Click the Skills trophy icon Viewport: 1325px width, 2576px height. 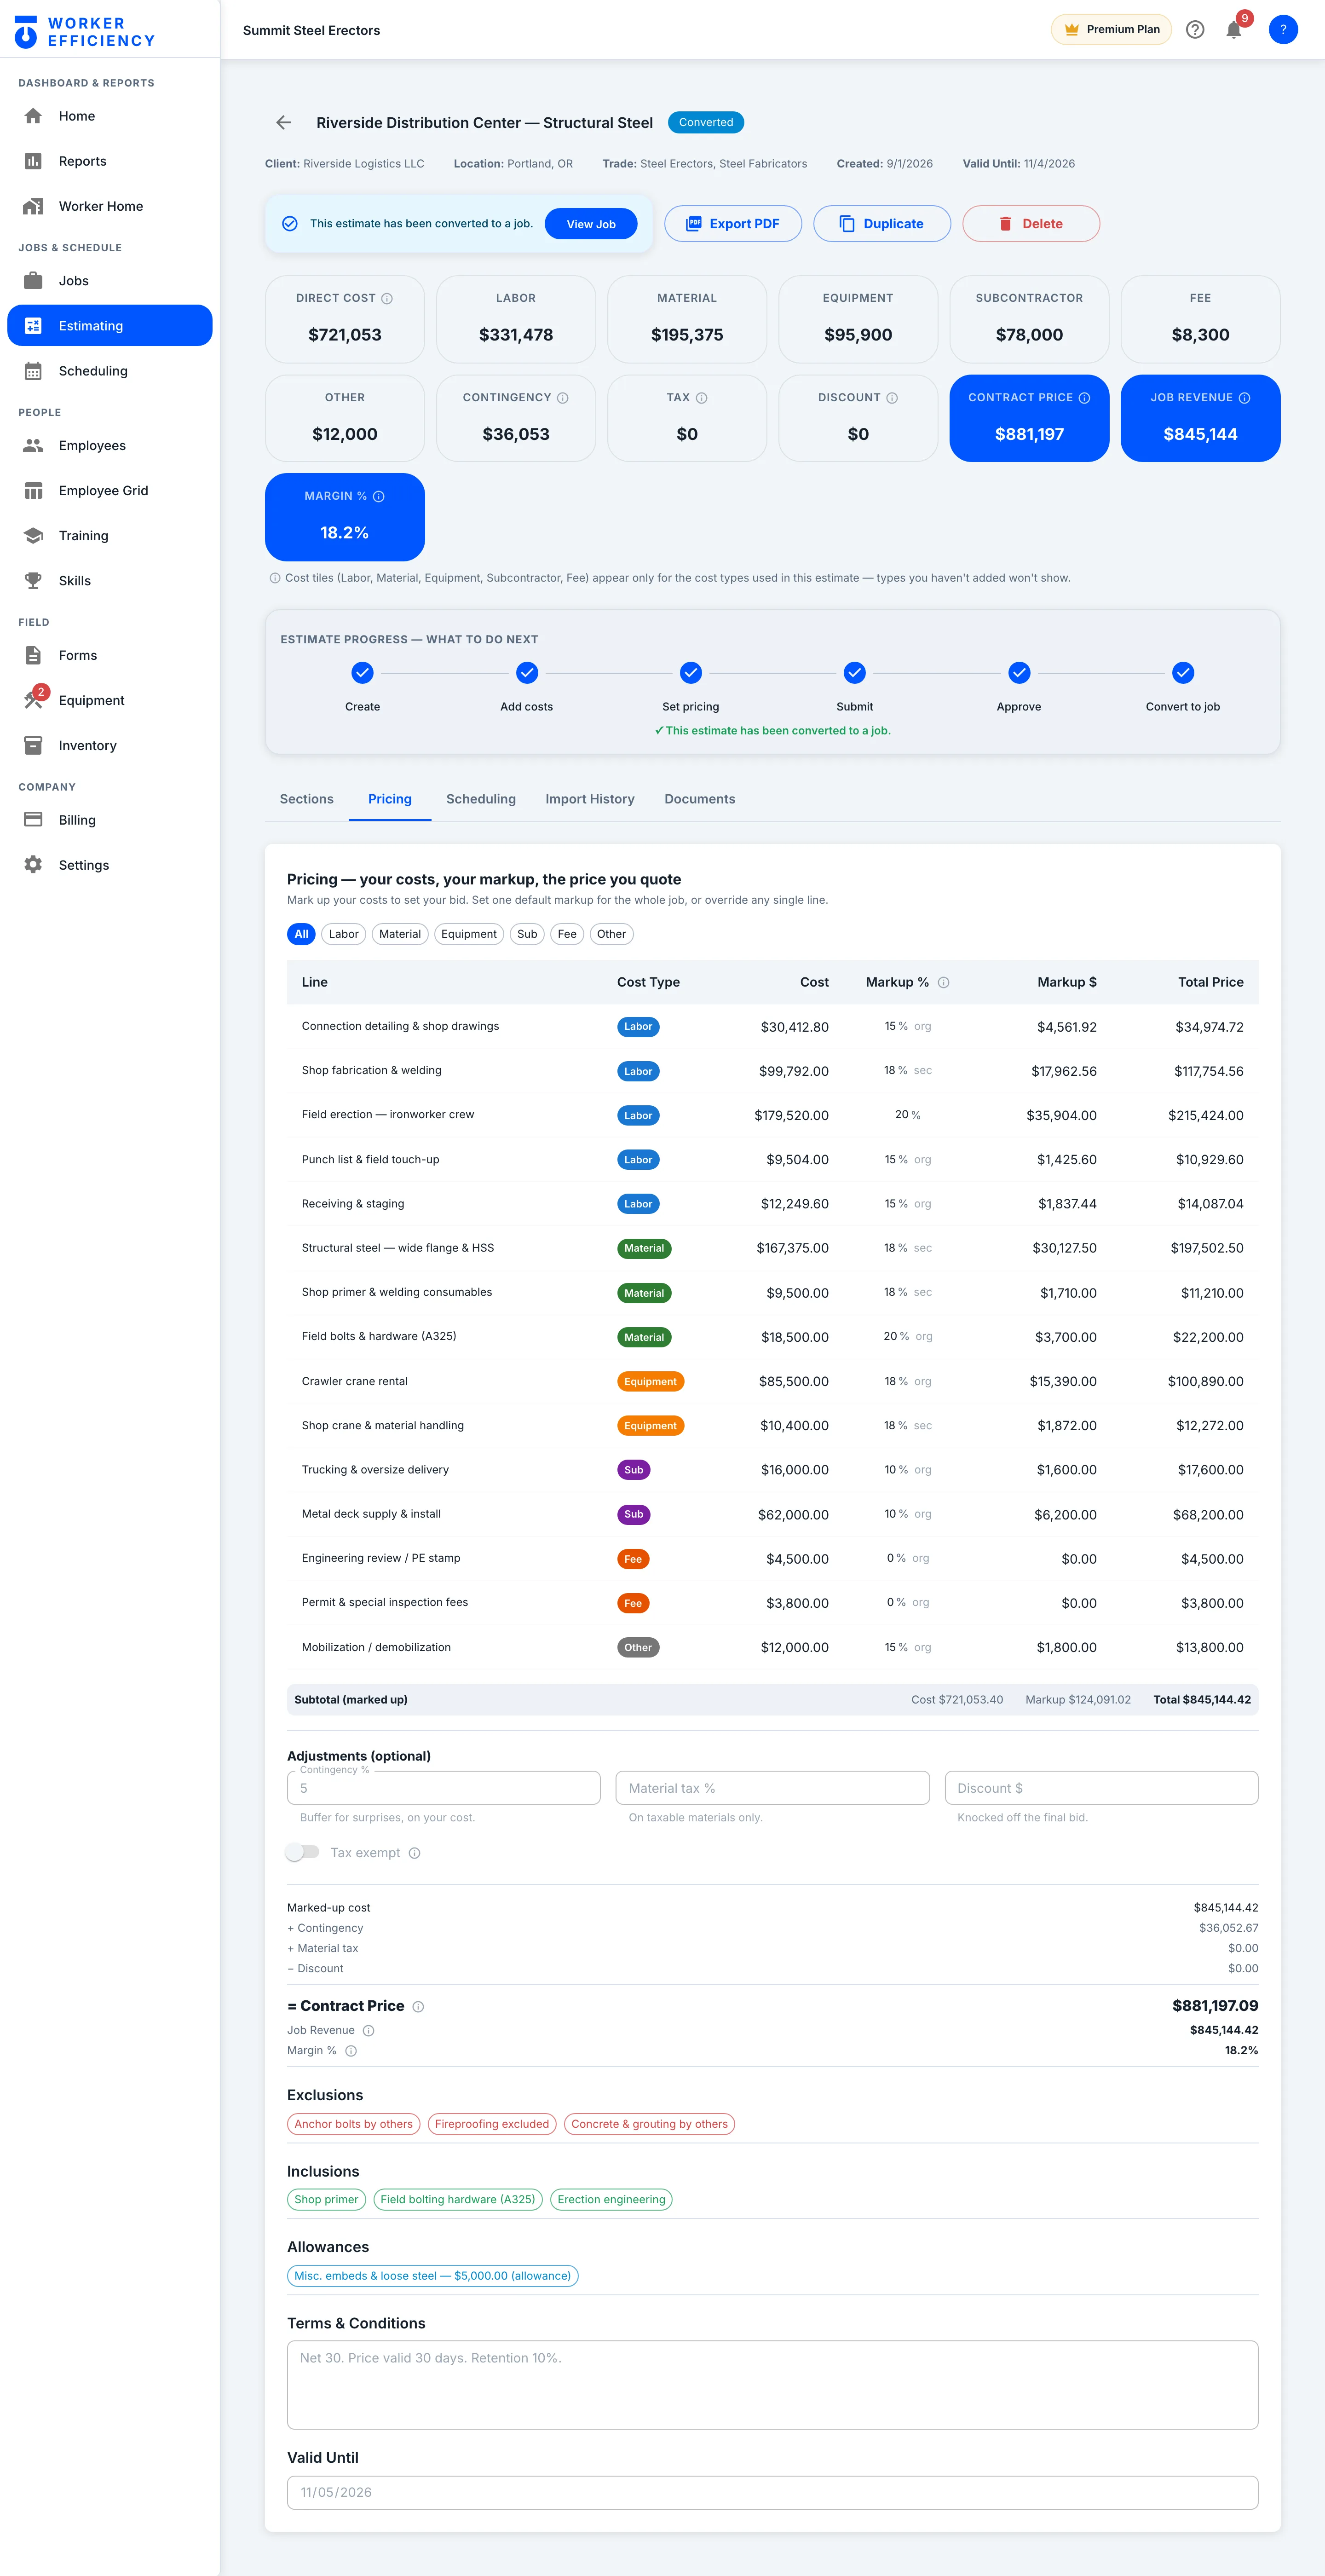click(33, 581)
